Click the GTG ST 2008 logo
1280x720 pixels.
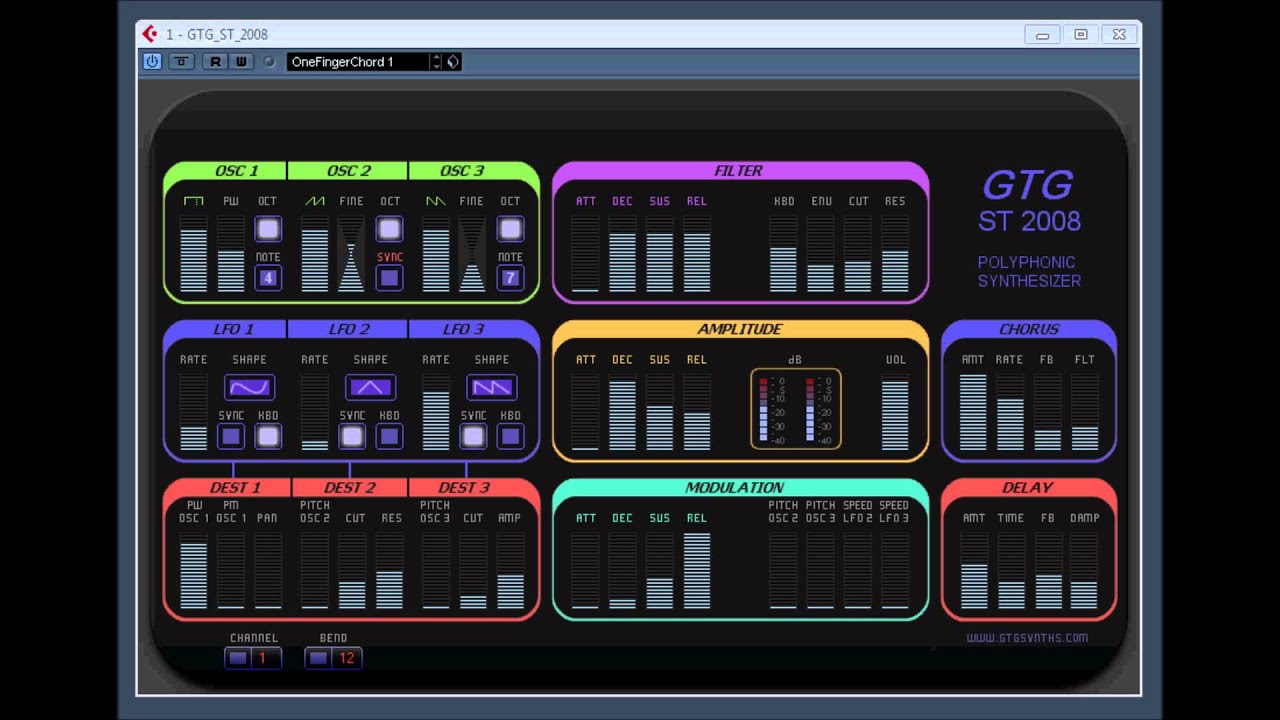pos(1029,201)
